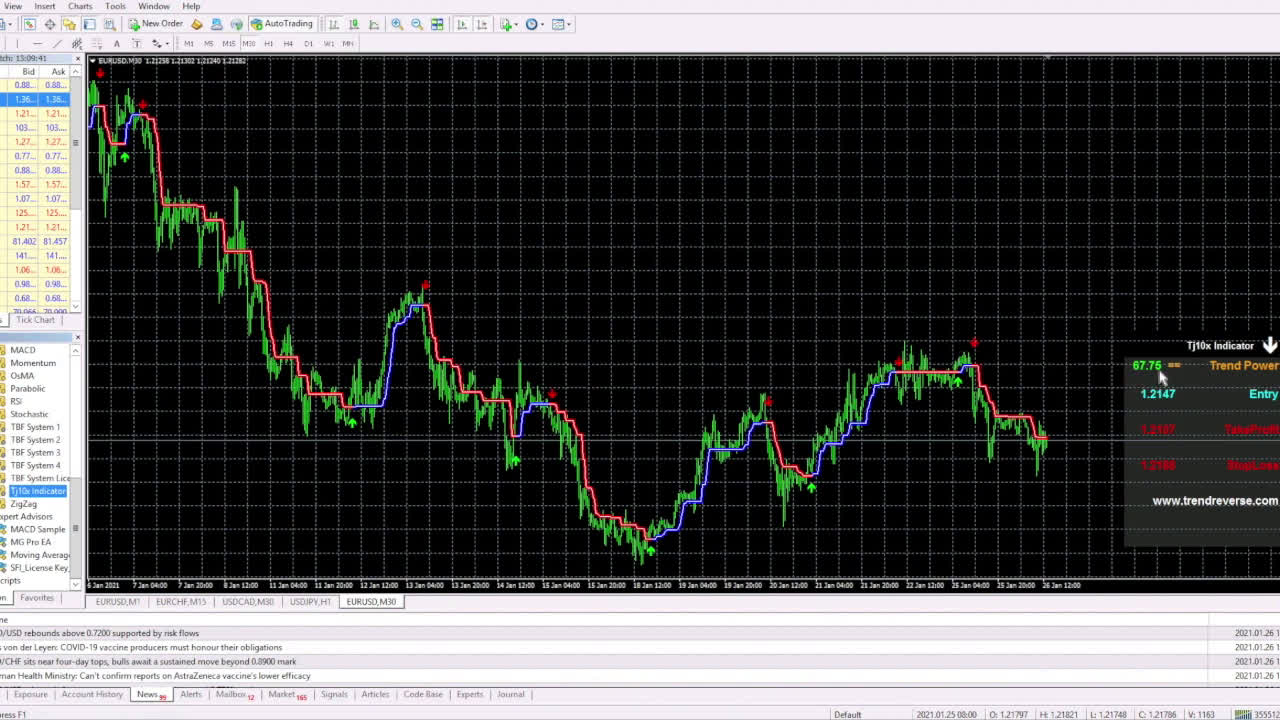Open the www.trendreverse.com link

click(x=1214, y=500)
